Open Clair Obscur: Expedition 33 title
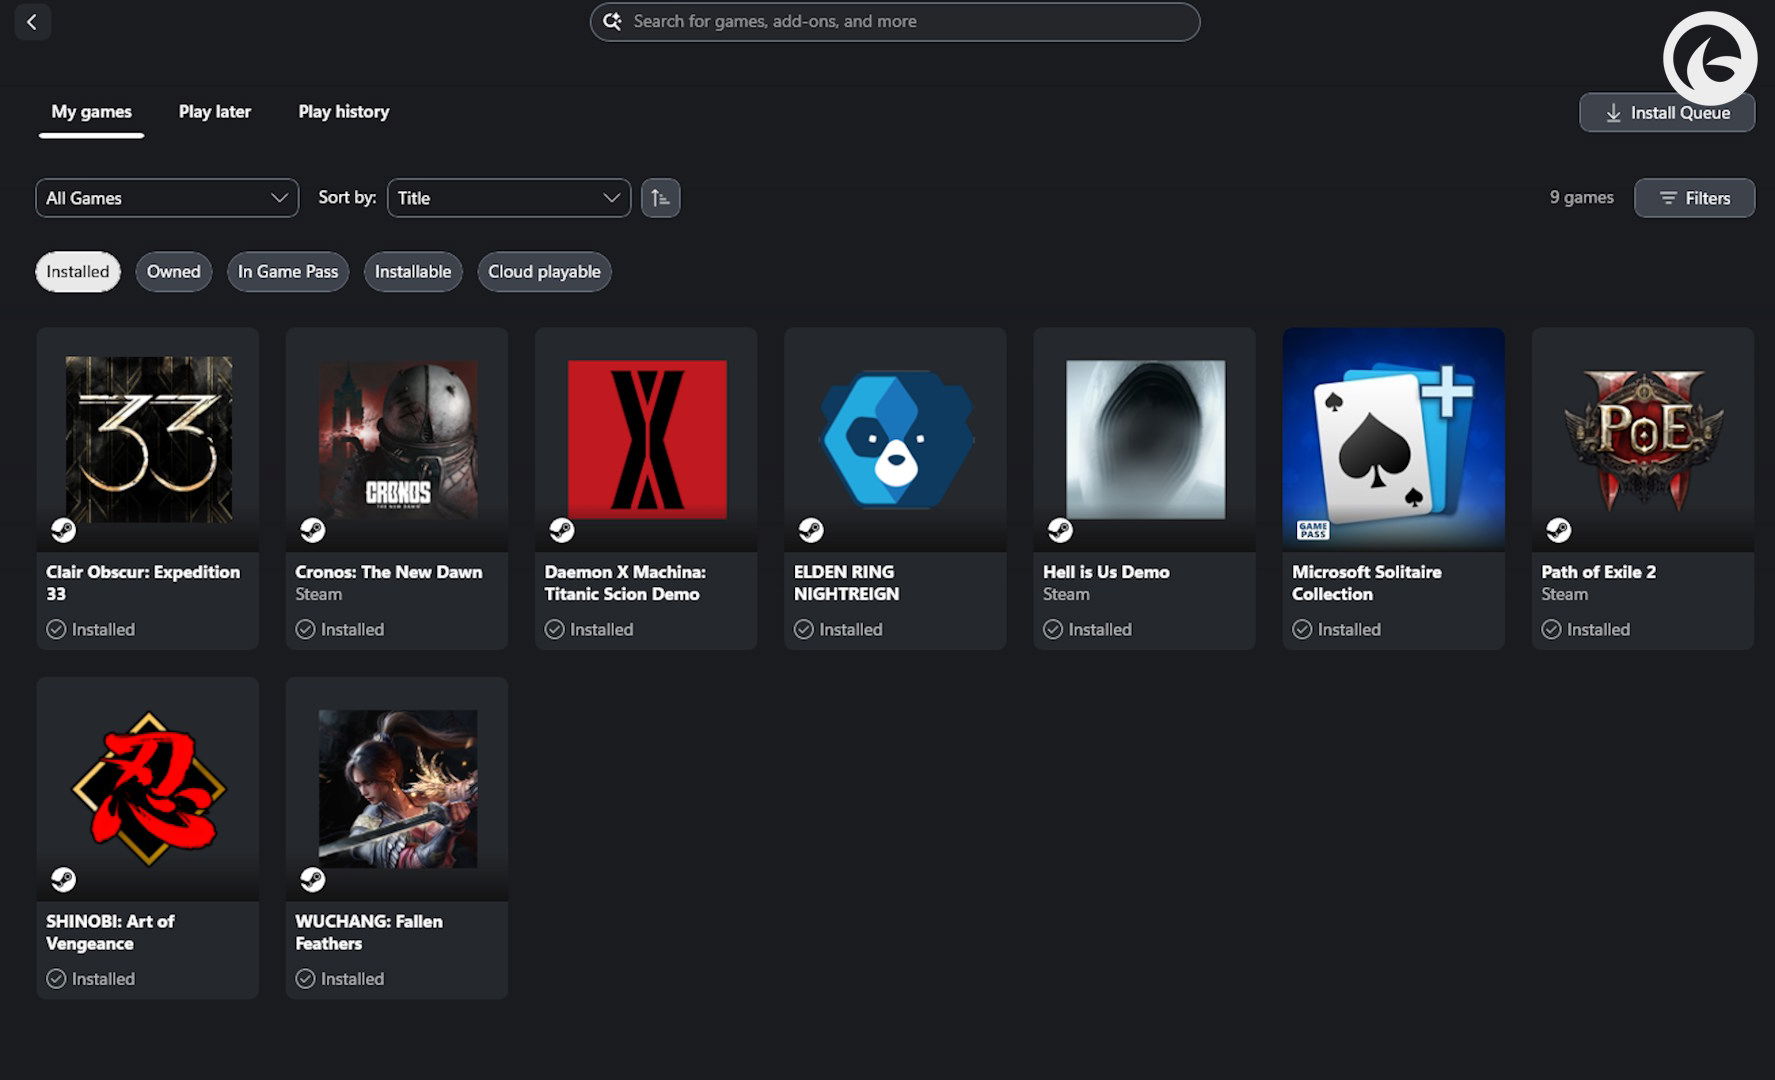Screen dimensions: 1775x1080 (x=143, y=583)
